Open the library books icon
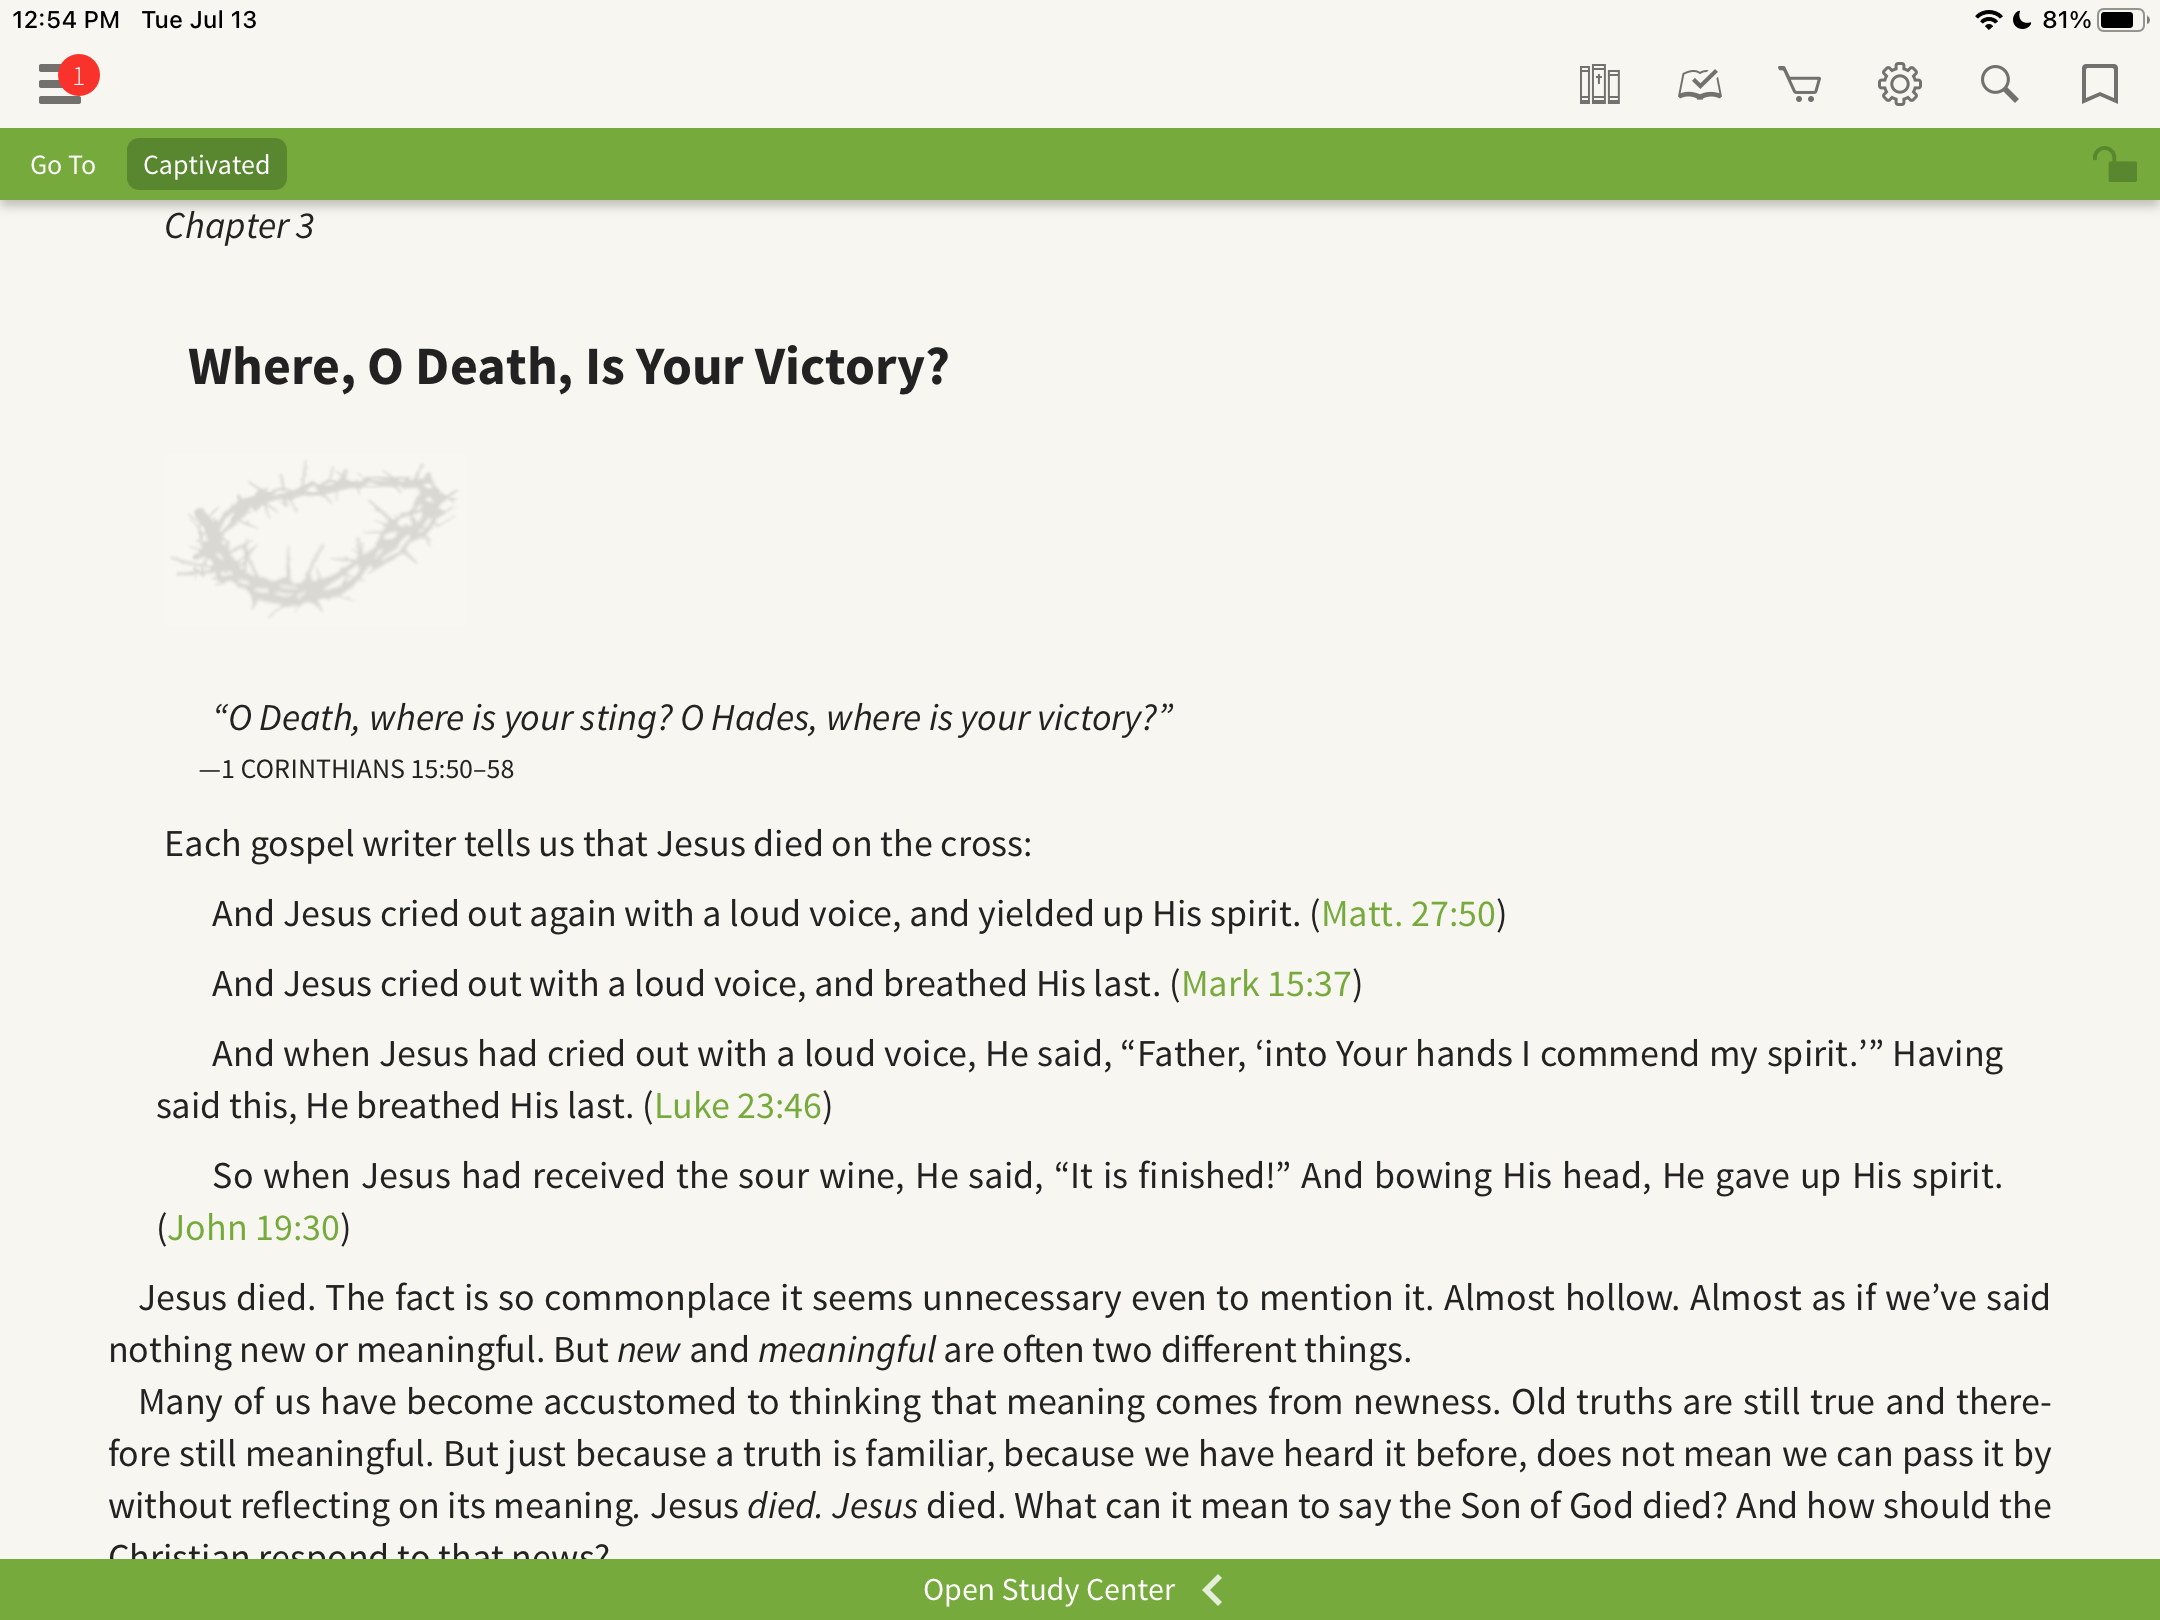The width and height of the screenshot is (2160, 1620). [x=1599, y=84]
